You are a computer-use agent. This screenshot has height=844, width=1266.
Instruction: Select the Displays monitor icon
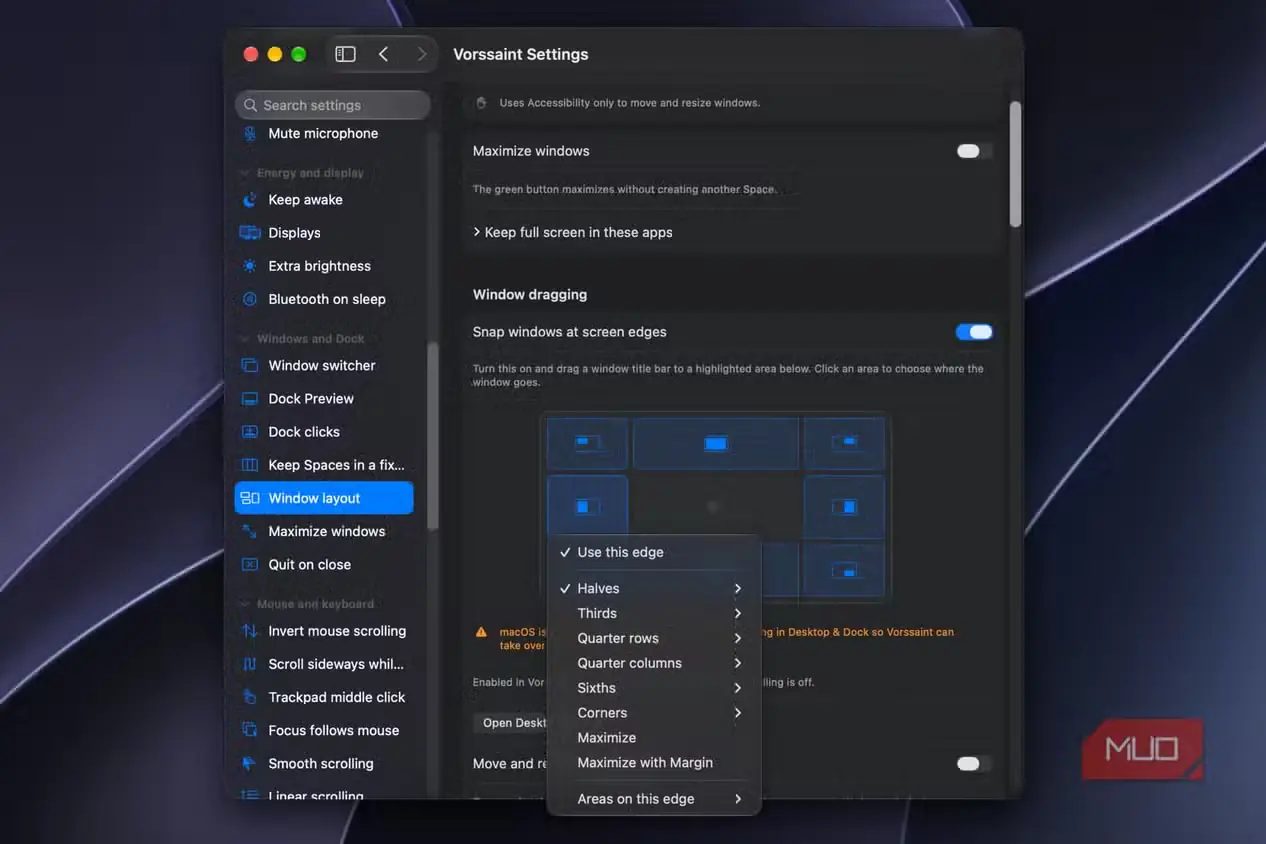coord(250,233)
